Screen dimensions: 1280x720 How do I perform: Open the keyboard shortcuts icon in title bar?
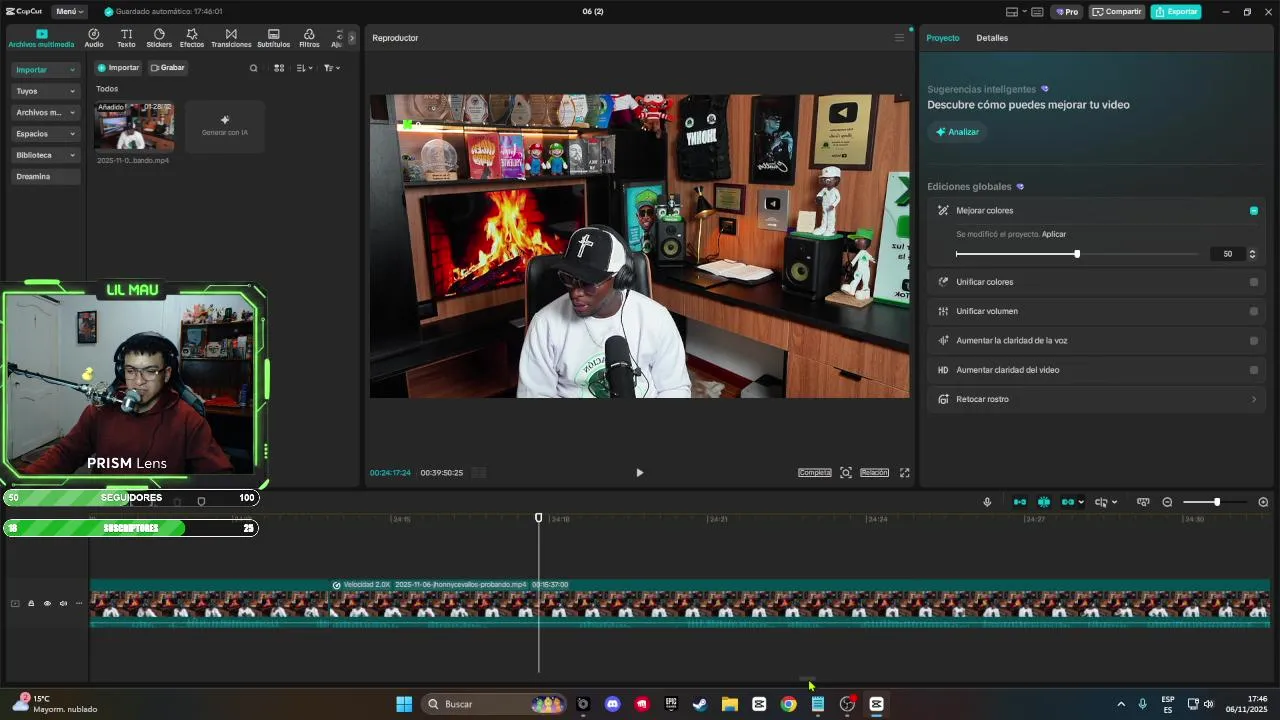pyautogui.click(x=1037, y=12)
